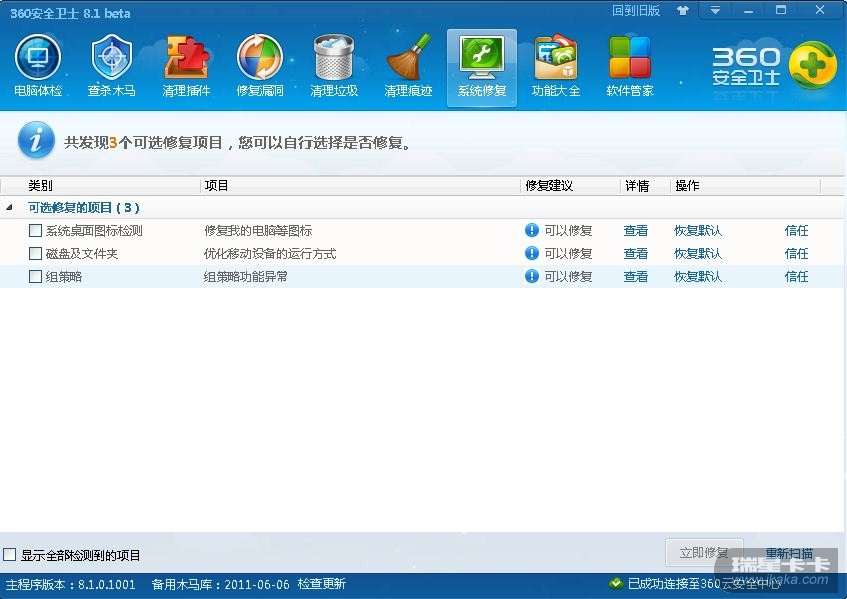This screenshot has height=599, width=847.
Task: Collapse the 可选修复的项目 group triangle
Action: click(9, 207)
